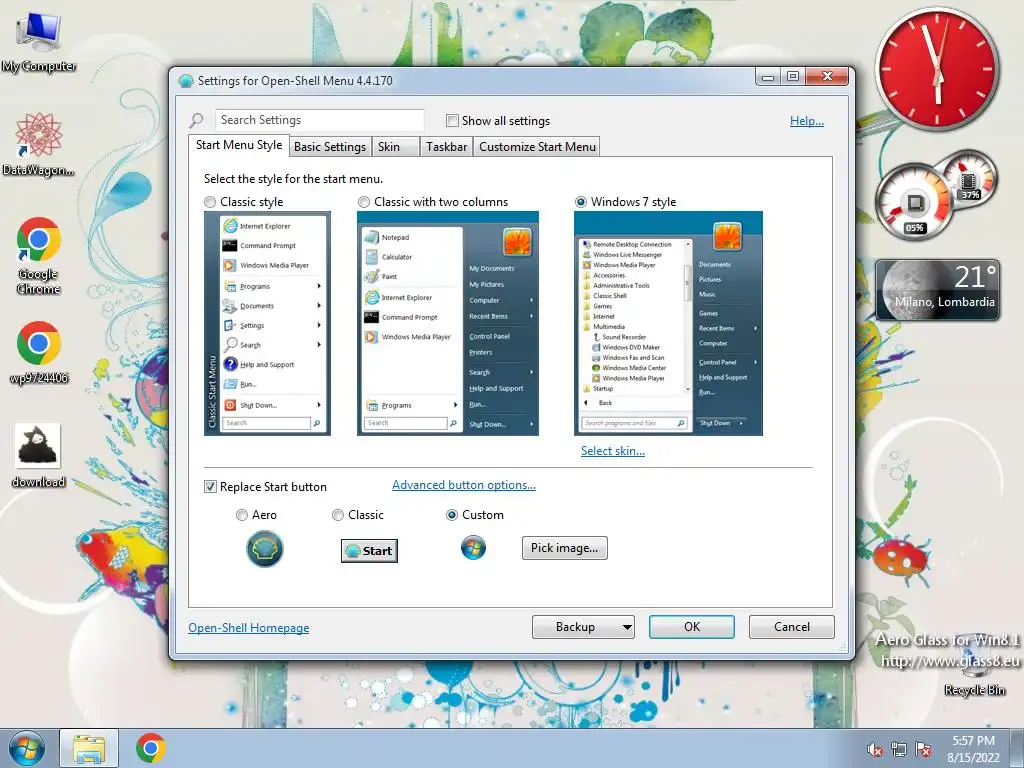The image size is (1024, 768).
Task: Click the OK button
Action: (692, 627)
